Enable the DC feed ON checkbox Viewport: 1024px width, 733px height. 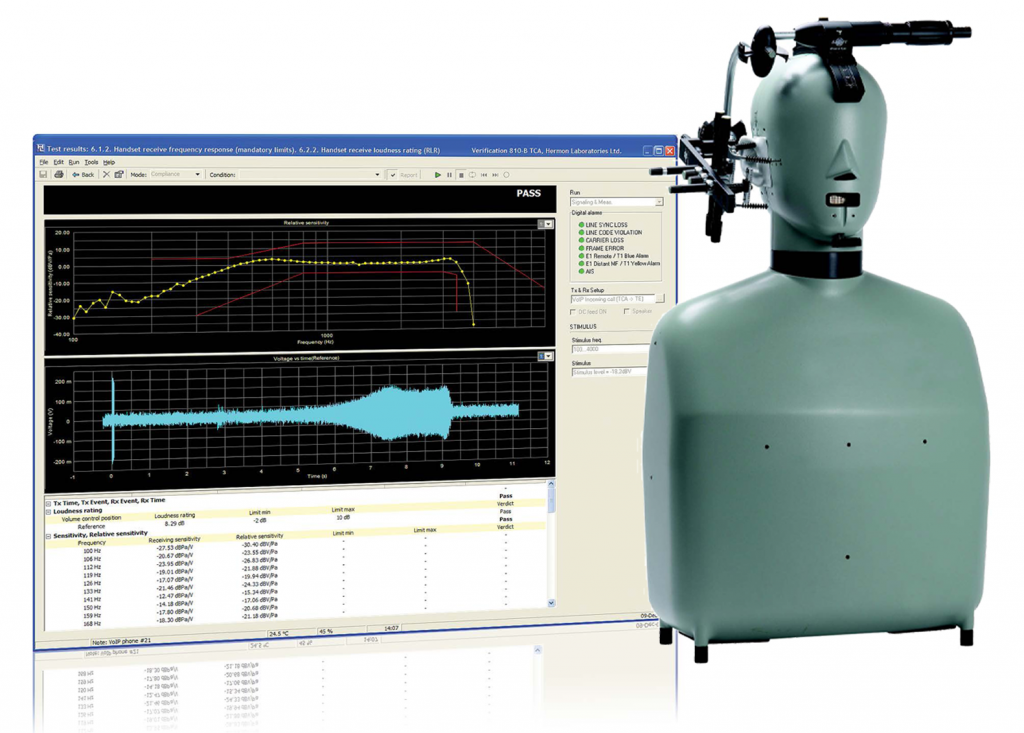pyautogui.click(x=573, y=312)
